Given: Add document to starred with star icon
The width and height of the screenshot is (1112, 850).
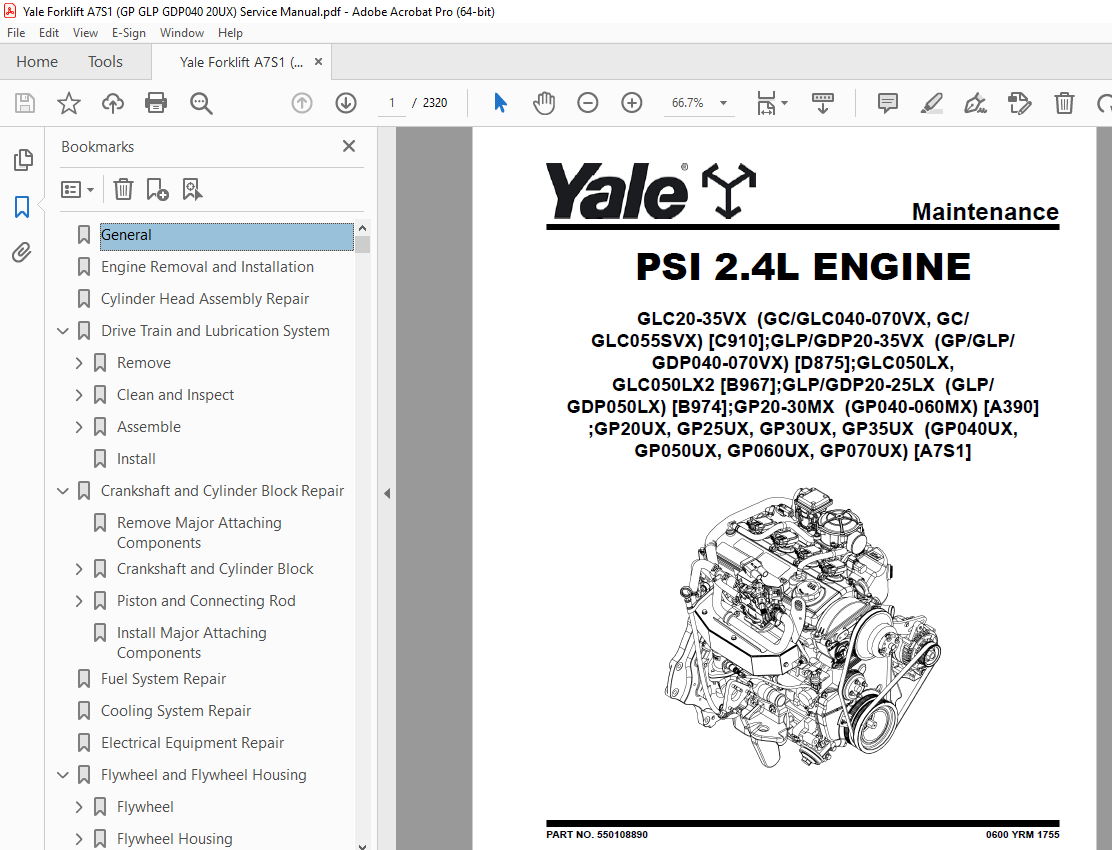Looking at the screenshot, I should click(69, 104).
